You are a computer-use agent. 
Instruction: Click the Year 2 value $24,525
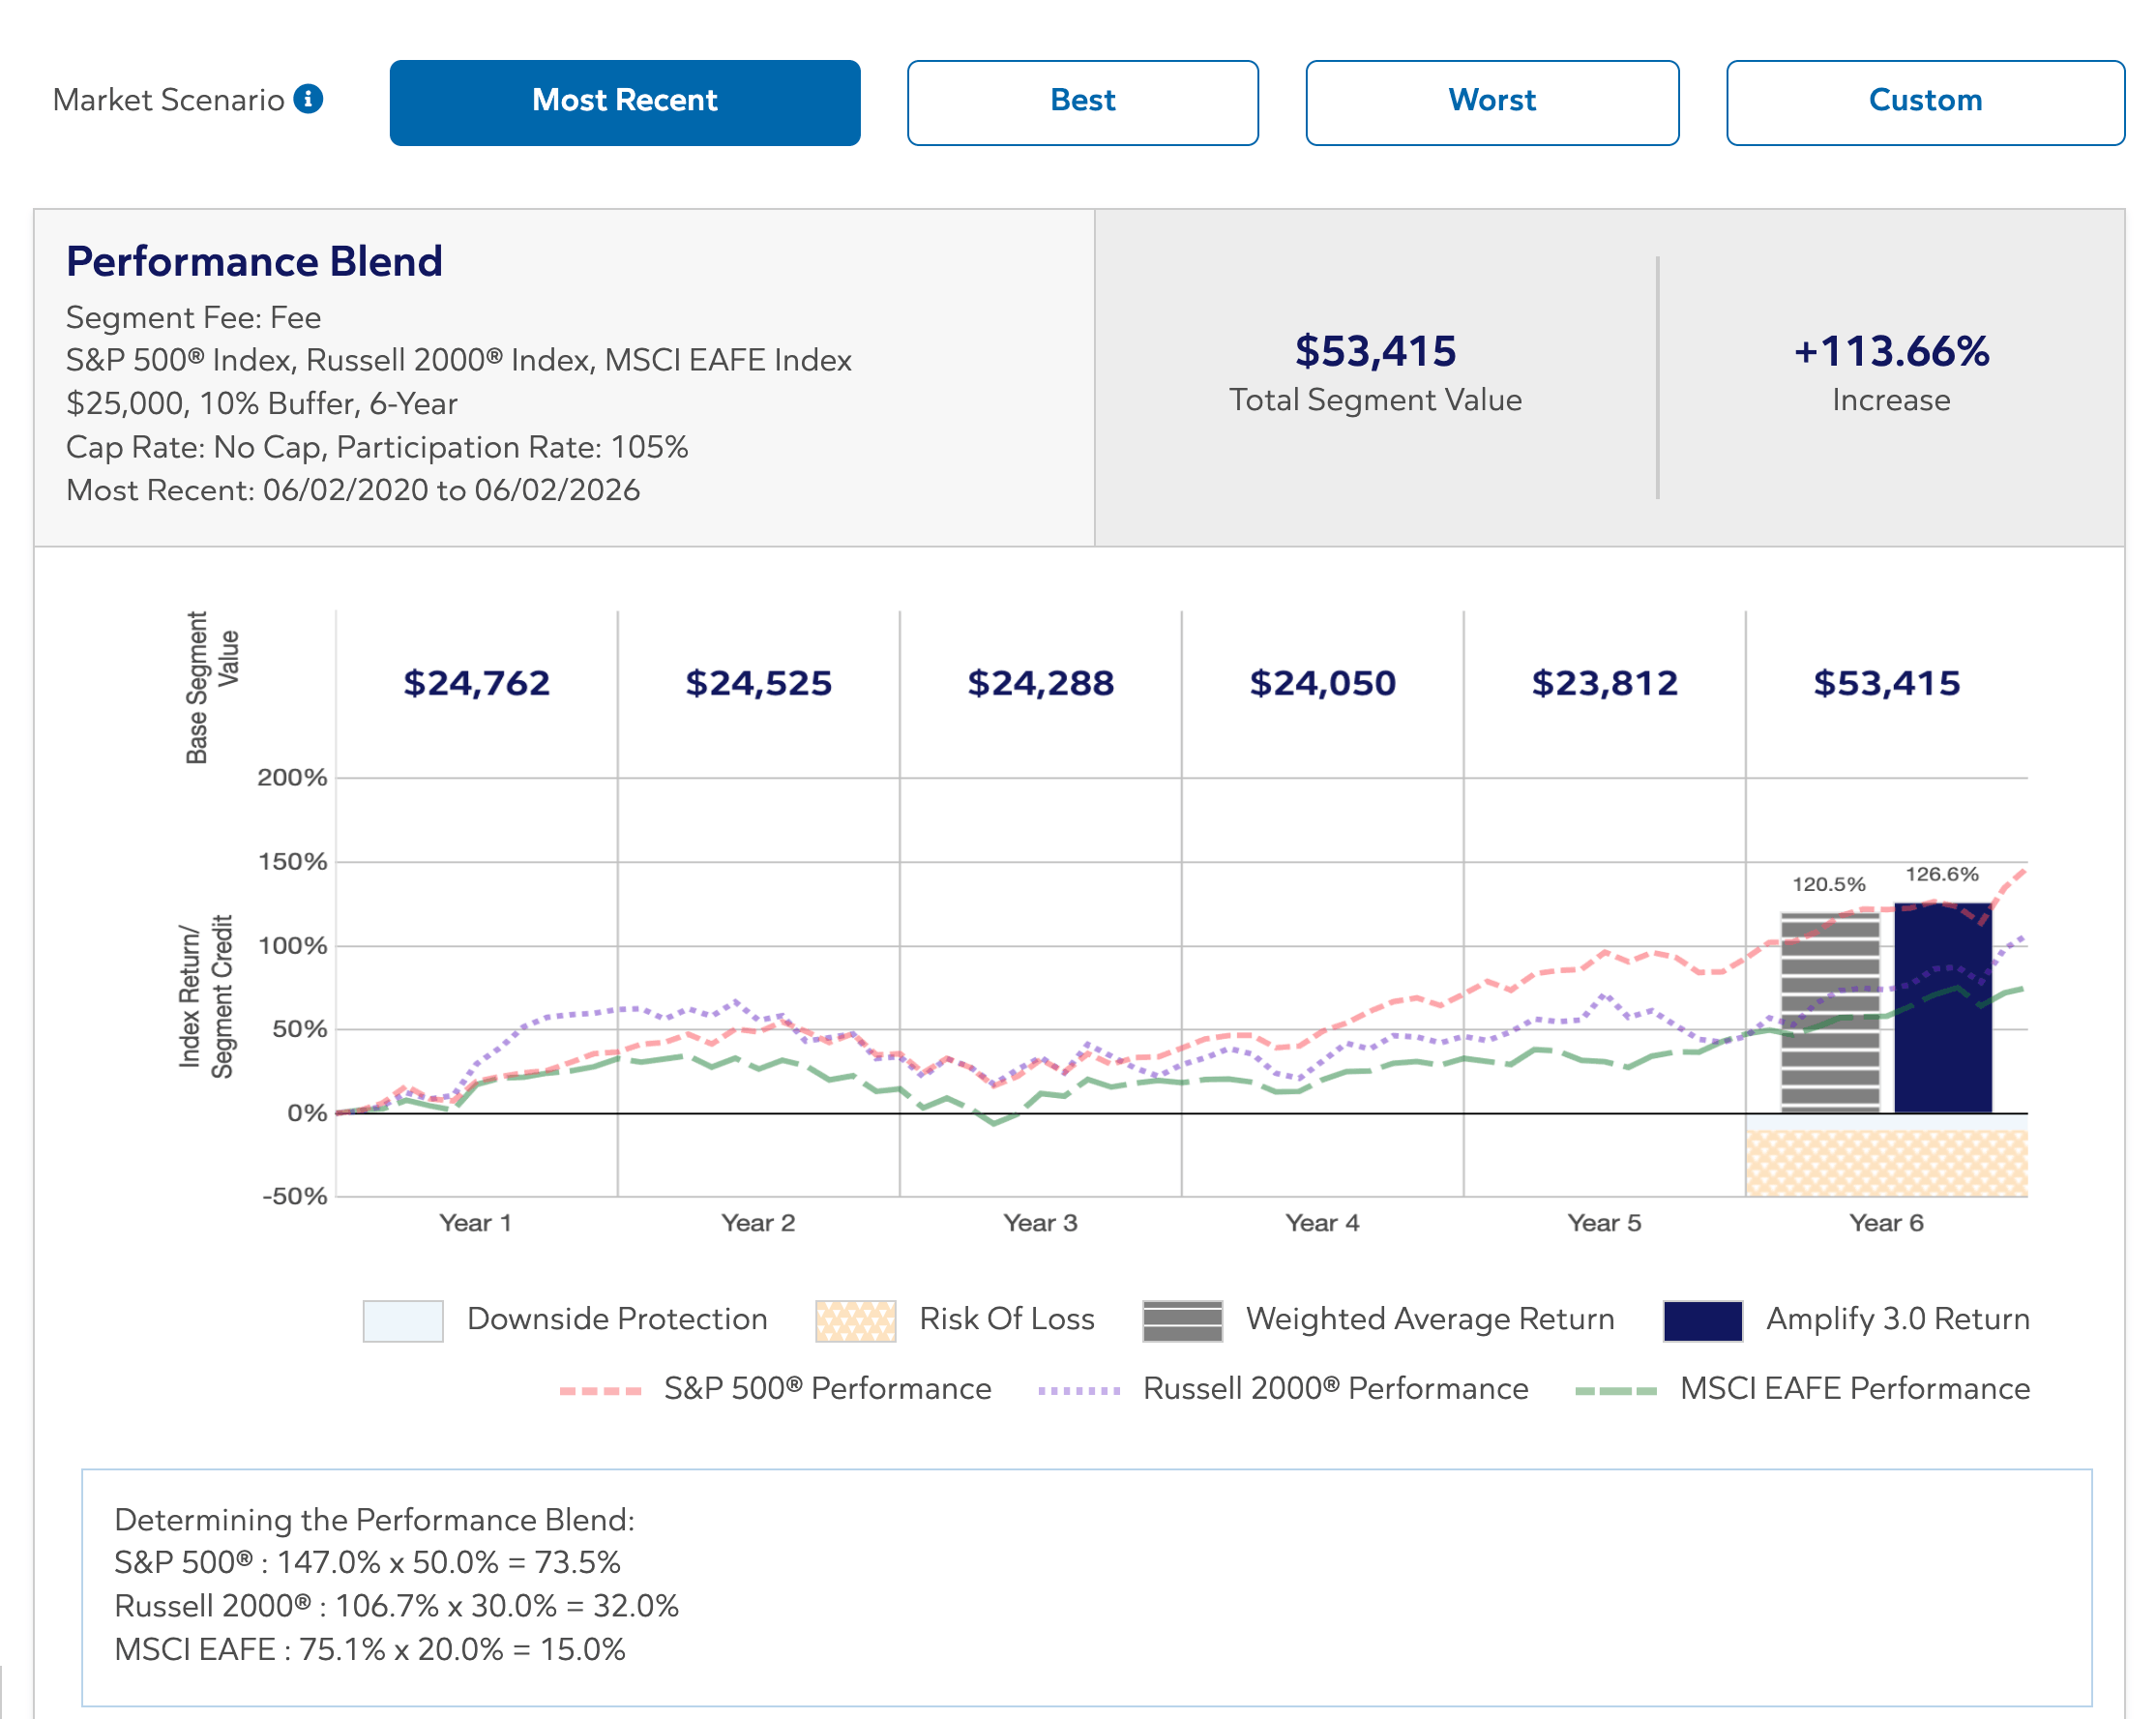click(x=758, y=683)
